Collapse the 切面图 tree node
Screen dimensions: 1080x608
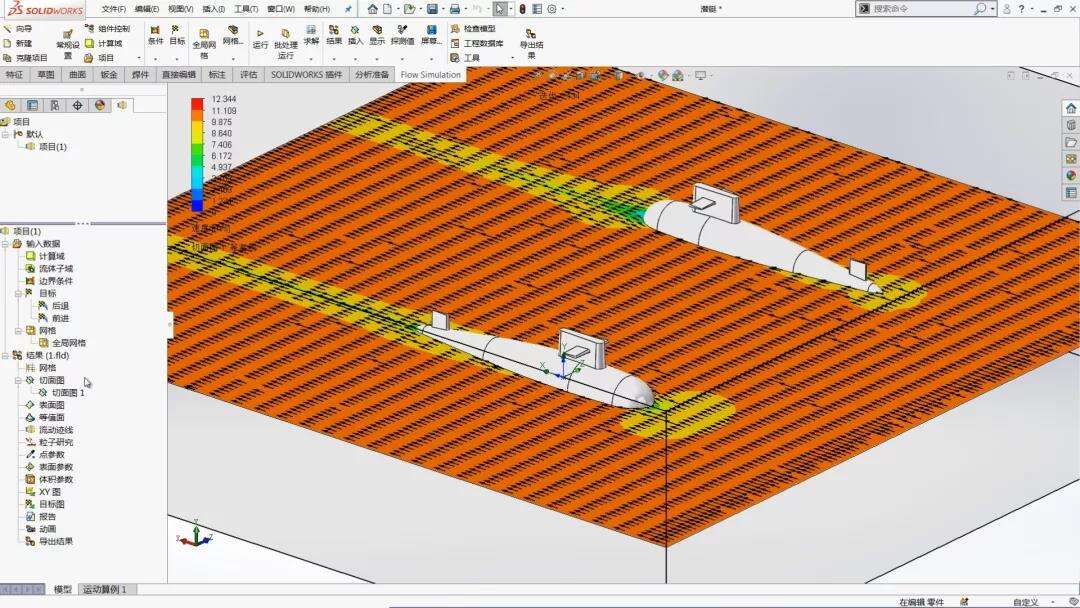tap(18, 381)
